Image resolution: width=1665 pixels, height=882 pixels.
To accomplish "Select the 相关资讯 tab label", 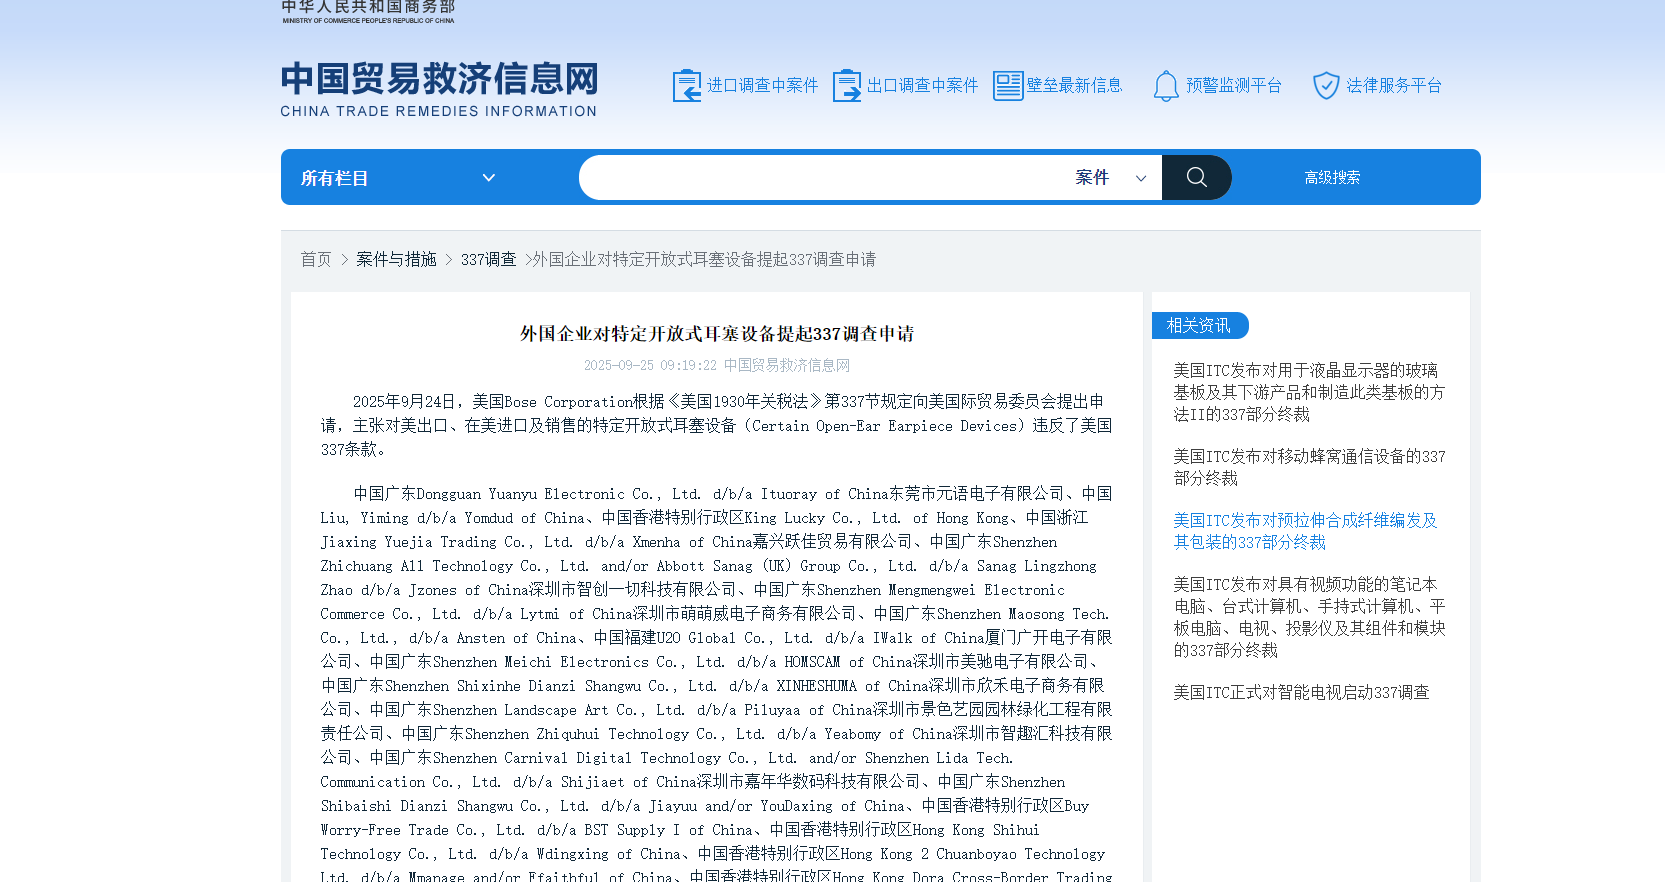I will pyautogui.click(x=1199, y=326).
